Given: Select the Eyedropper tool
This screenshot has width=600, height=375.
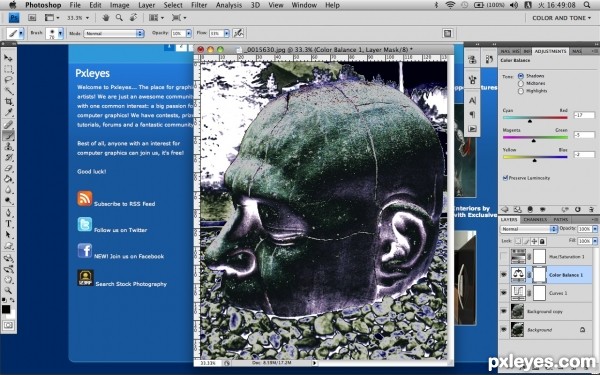Looking at the screenshot, I should click(8, 112).
